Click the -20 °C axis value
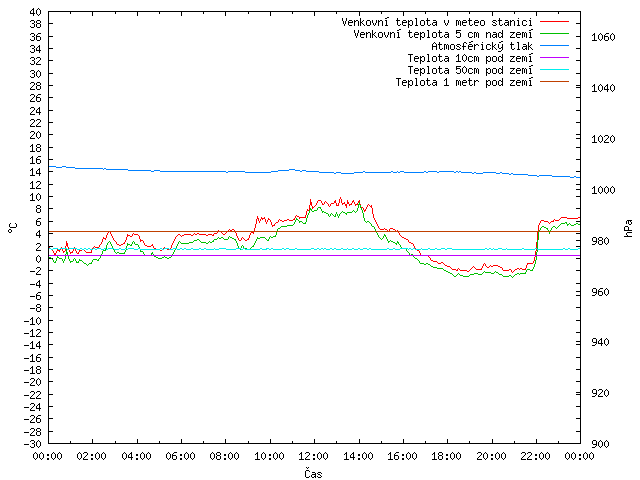The height and width of the screenshot is (480, 640). [x=33, y=382]
